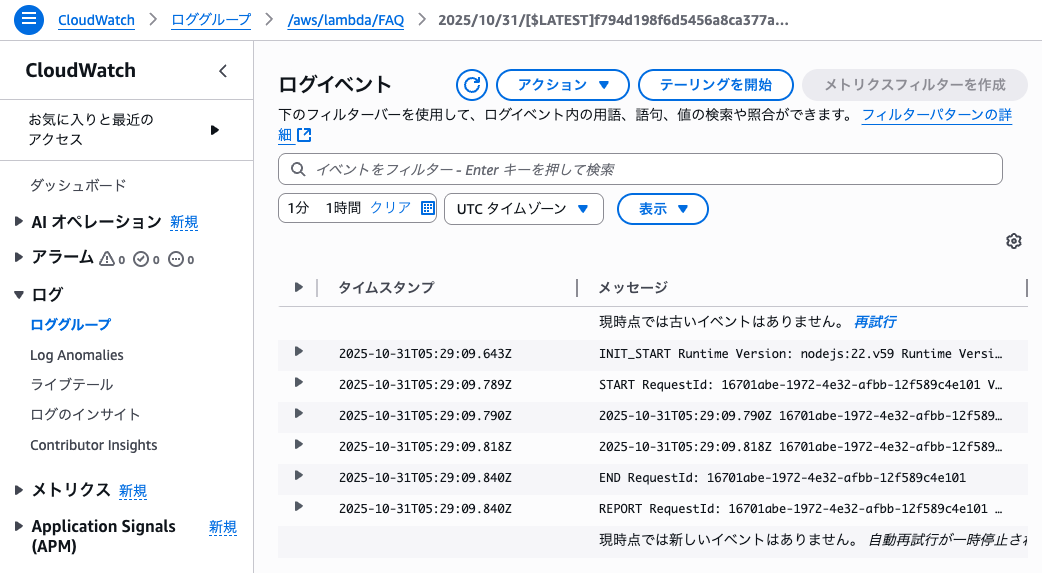Viewport: 1042px width, 573px height.
Task: Open ログのインサイト in the sidebar
Action: coord(85,415)
